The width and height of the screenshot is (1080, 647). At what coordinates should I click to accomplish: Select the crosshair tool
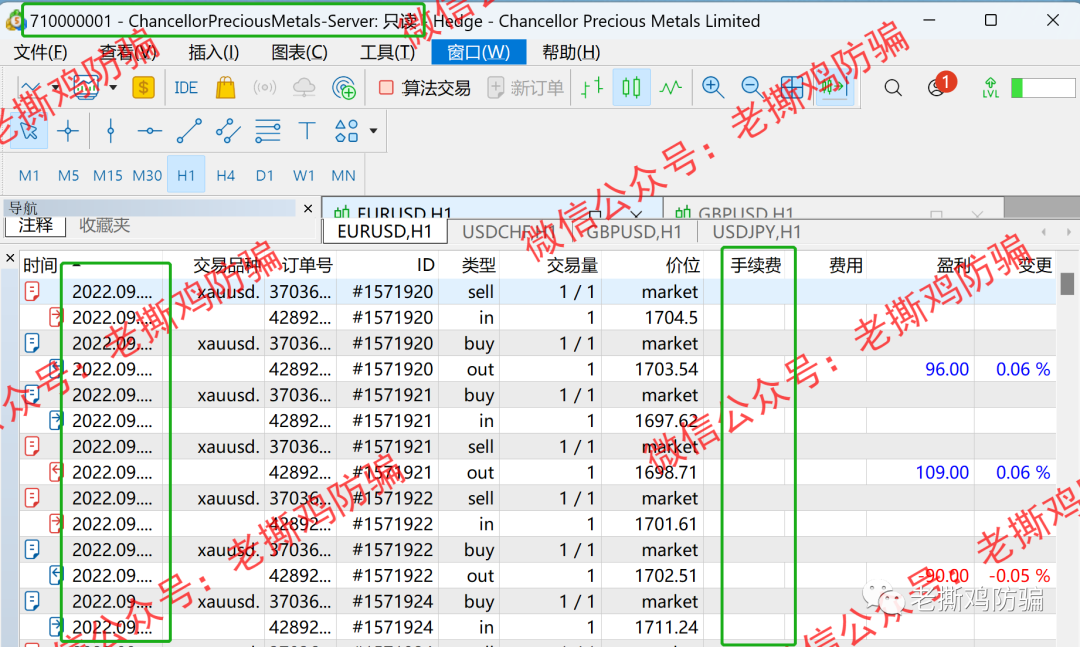(68, 130)
